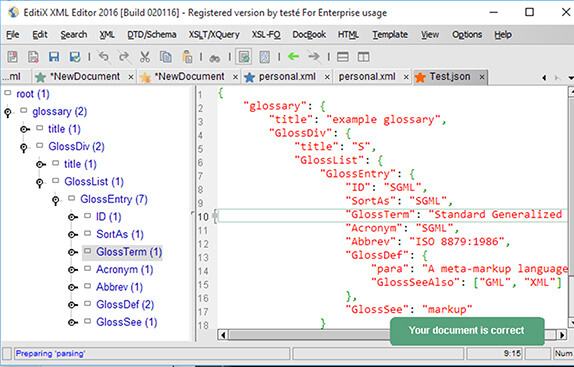Viewport: 574px width, 367px height.
Task: Click the vertical scrollbar up arrow
Action: tap(571, 91)
